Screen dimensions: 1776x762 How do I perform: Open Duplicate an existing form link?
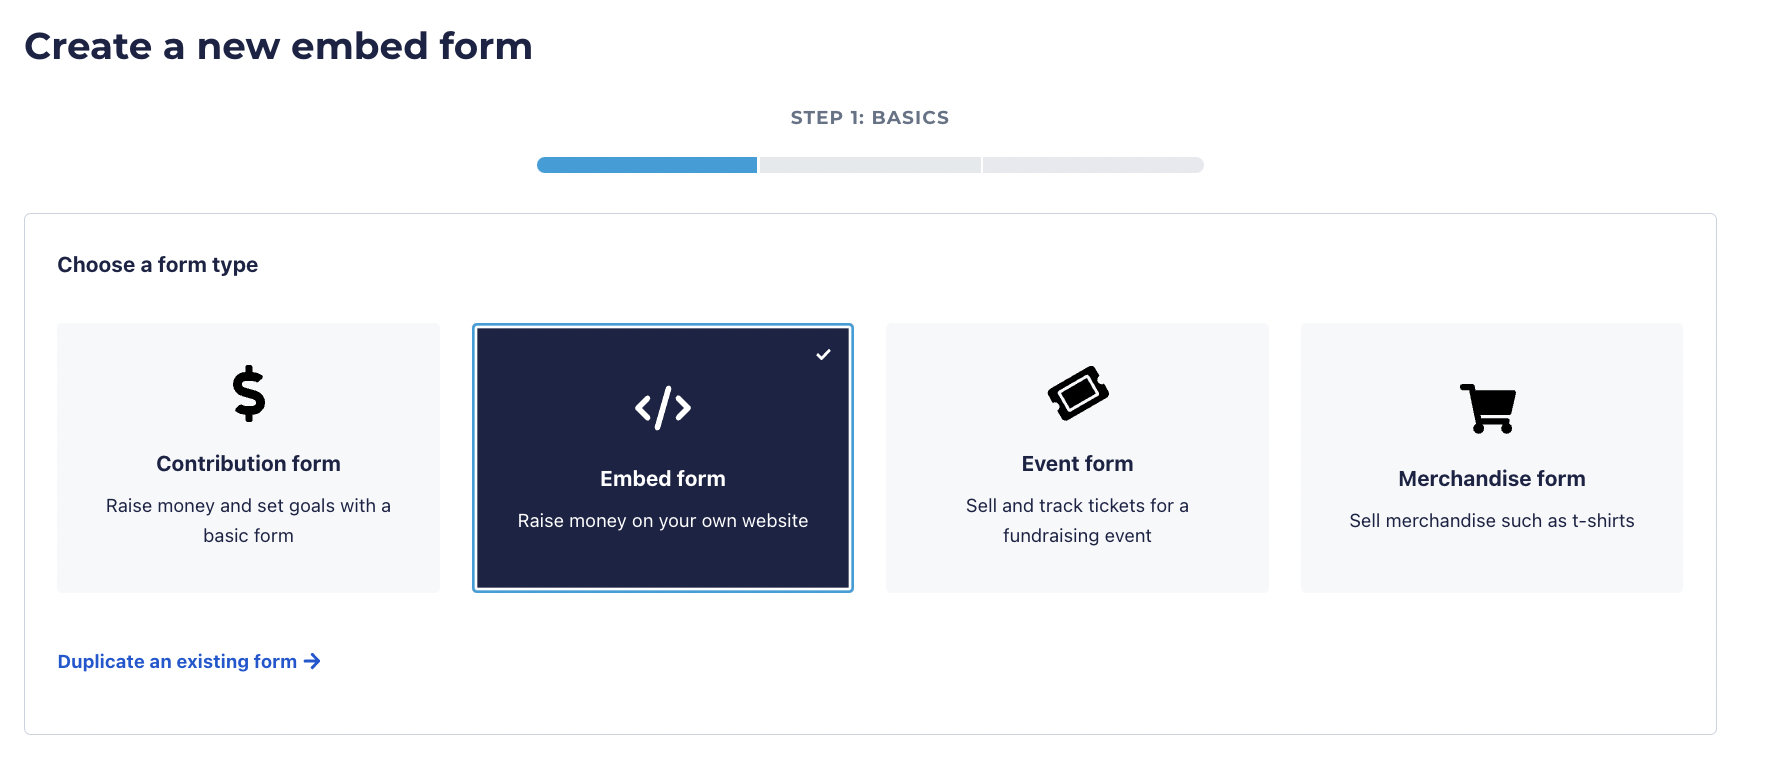click(178, 662)
